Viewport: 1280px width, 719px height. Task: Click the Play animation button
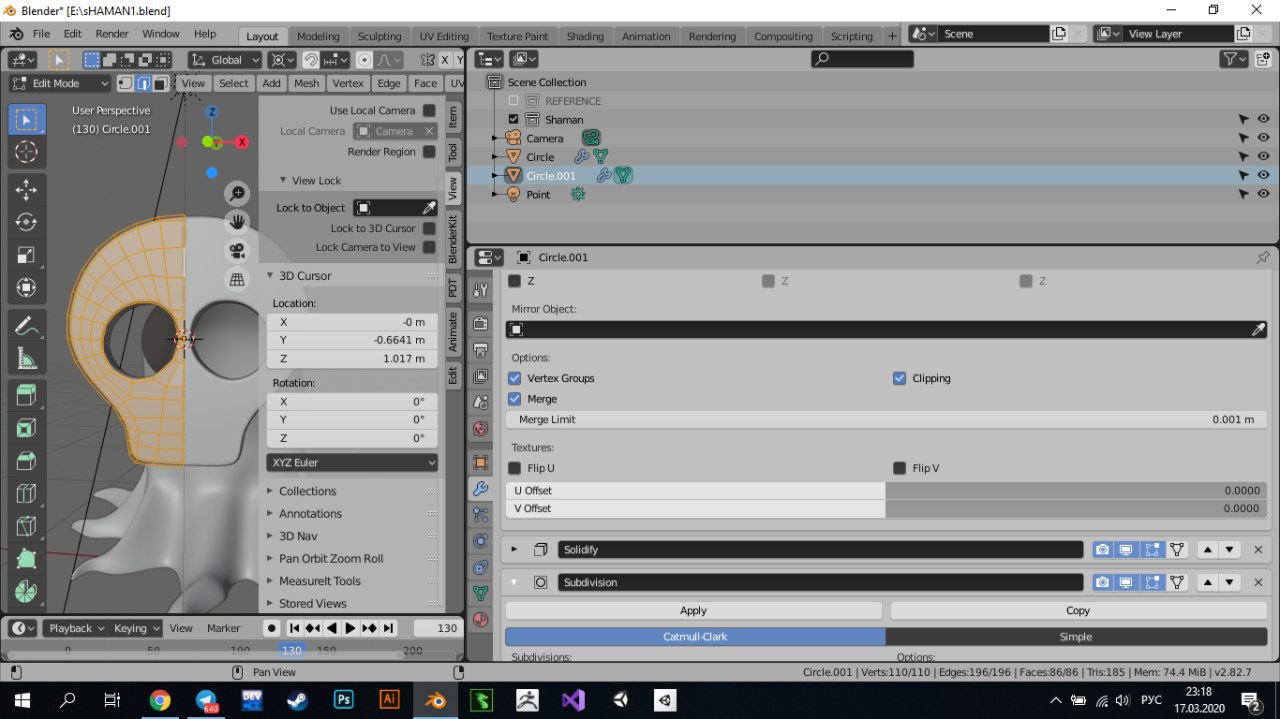tap(350, 628)
